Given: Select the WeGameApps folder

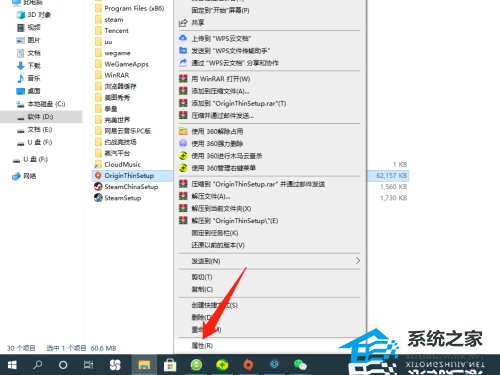Looking at the screenshot, I should point(122,64).
